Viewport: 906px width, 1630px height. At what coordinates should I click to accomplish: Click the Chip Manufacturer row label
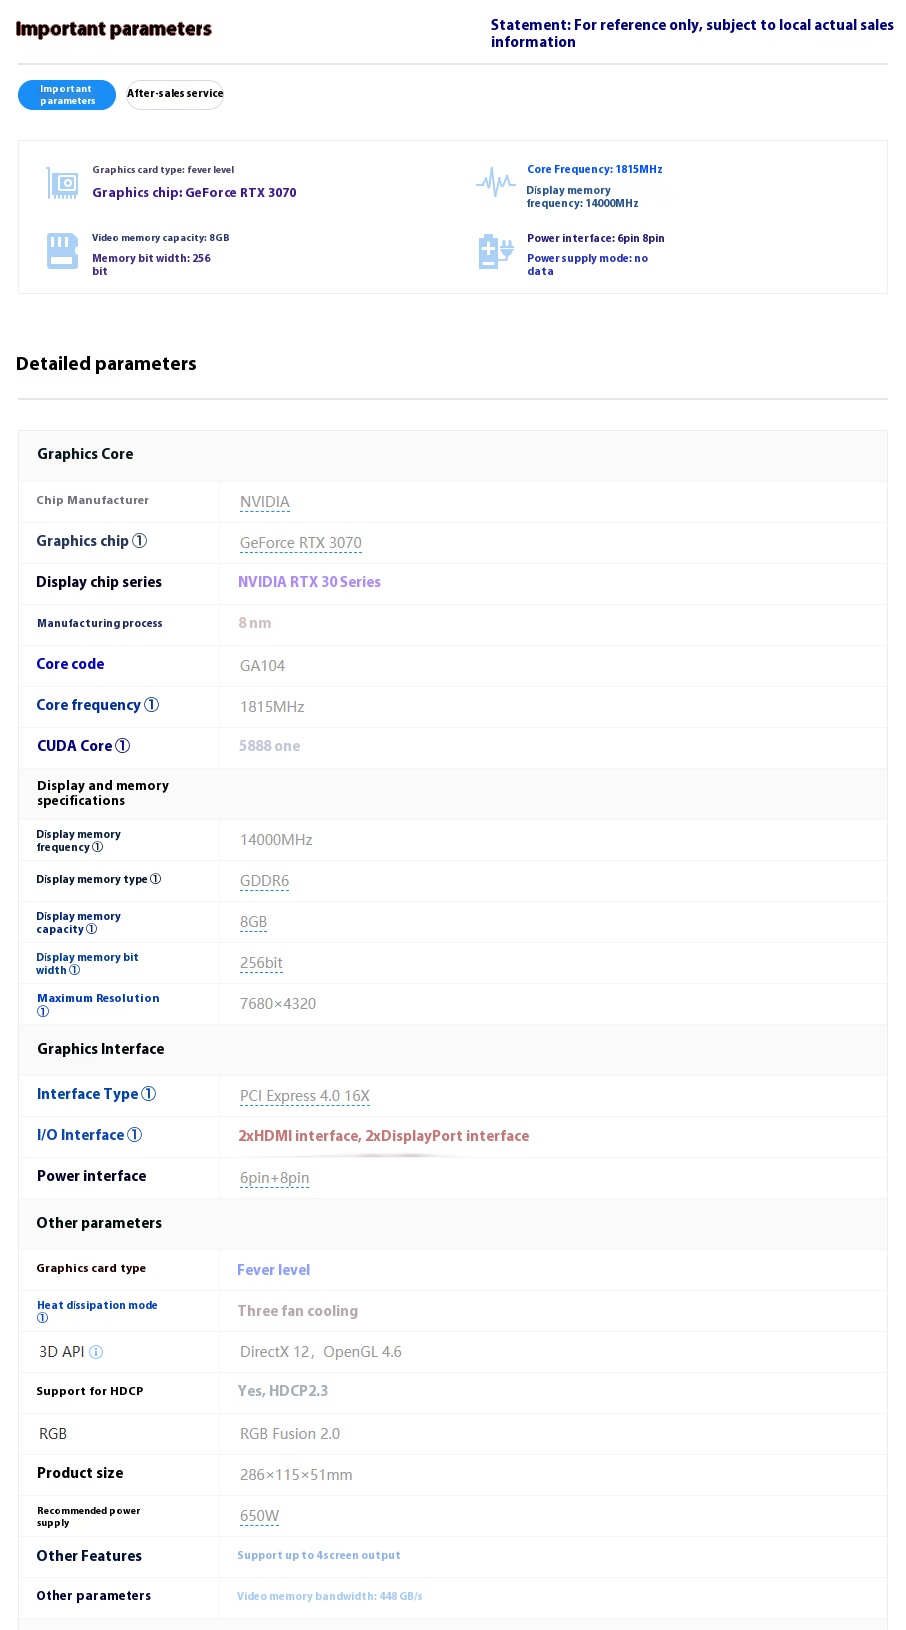pos(93,500)
